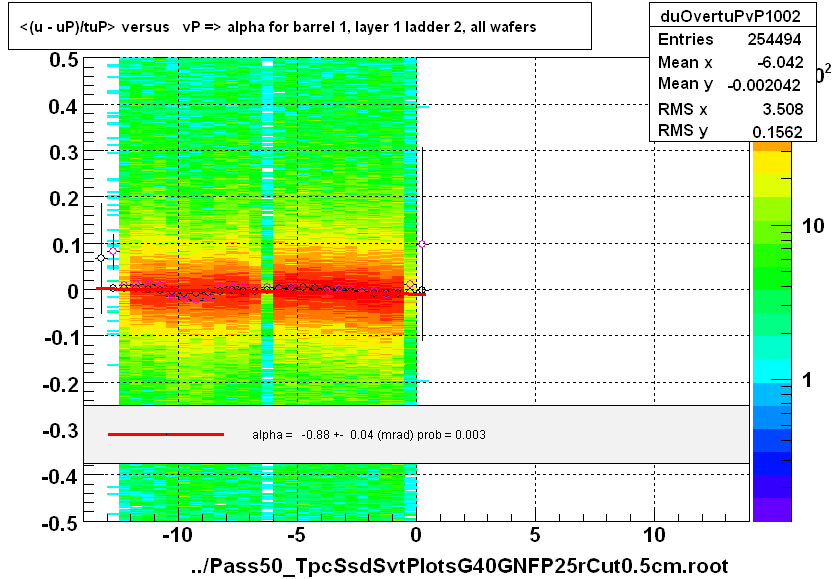Click the y-axis tick label -0.1
The width and height of the screenshot is (833, 579).
[x=62, y=337]
